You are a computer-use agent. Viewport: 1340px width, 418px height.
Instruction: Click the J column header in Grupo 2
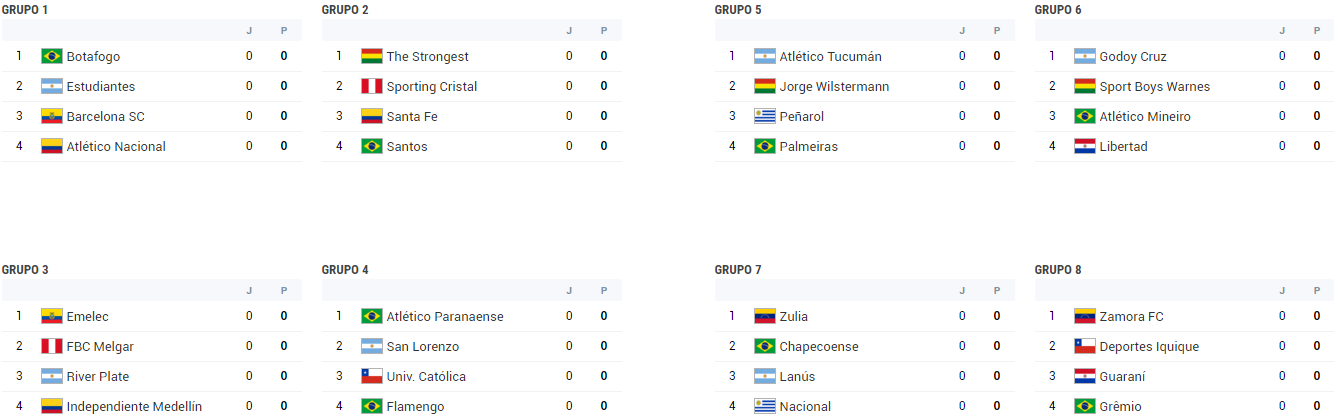569,31
